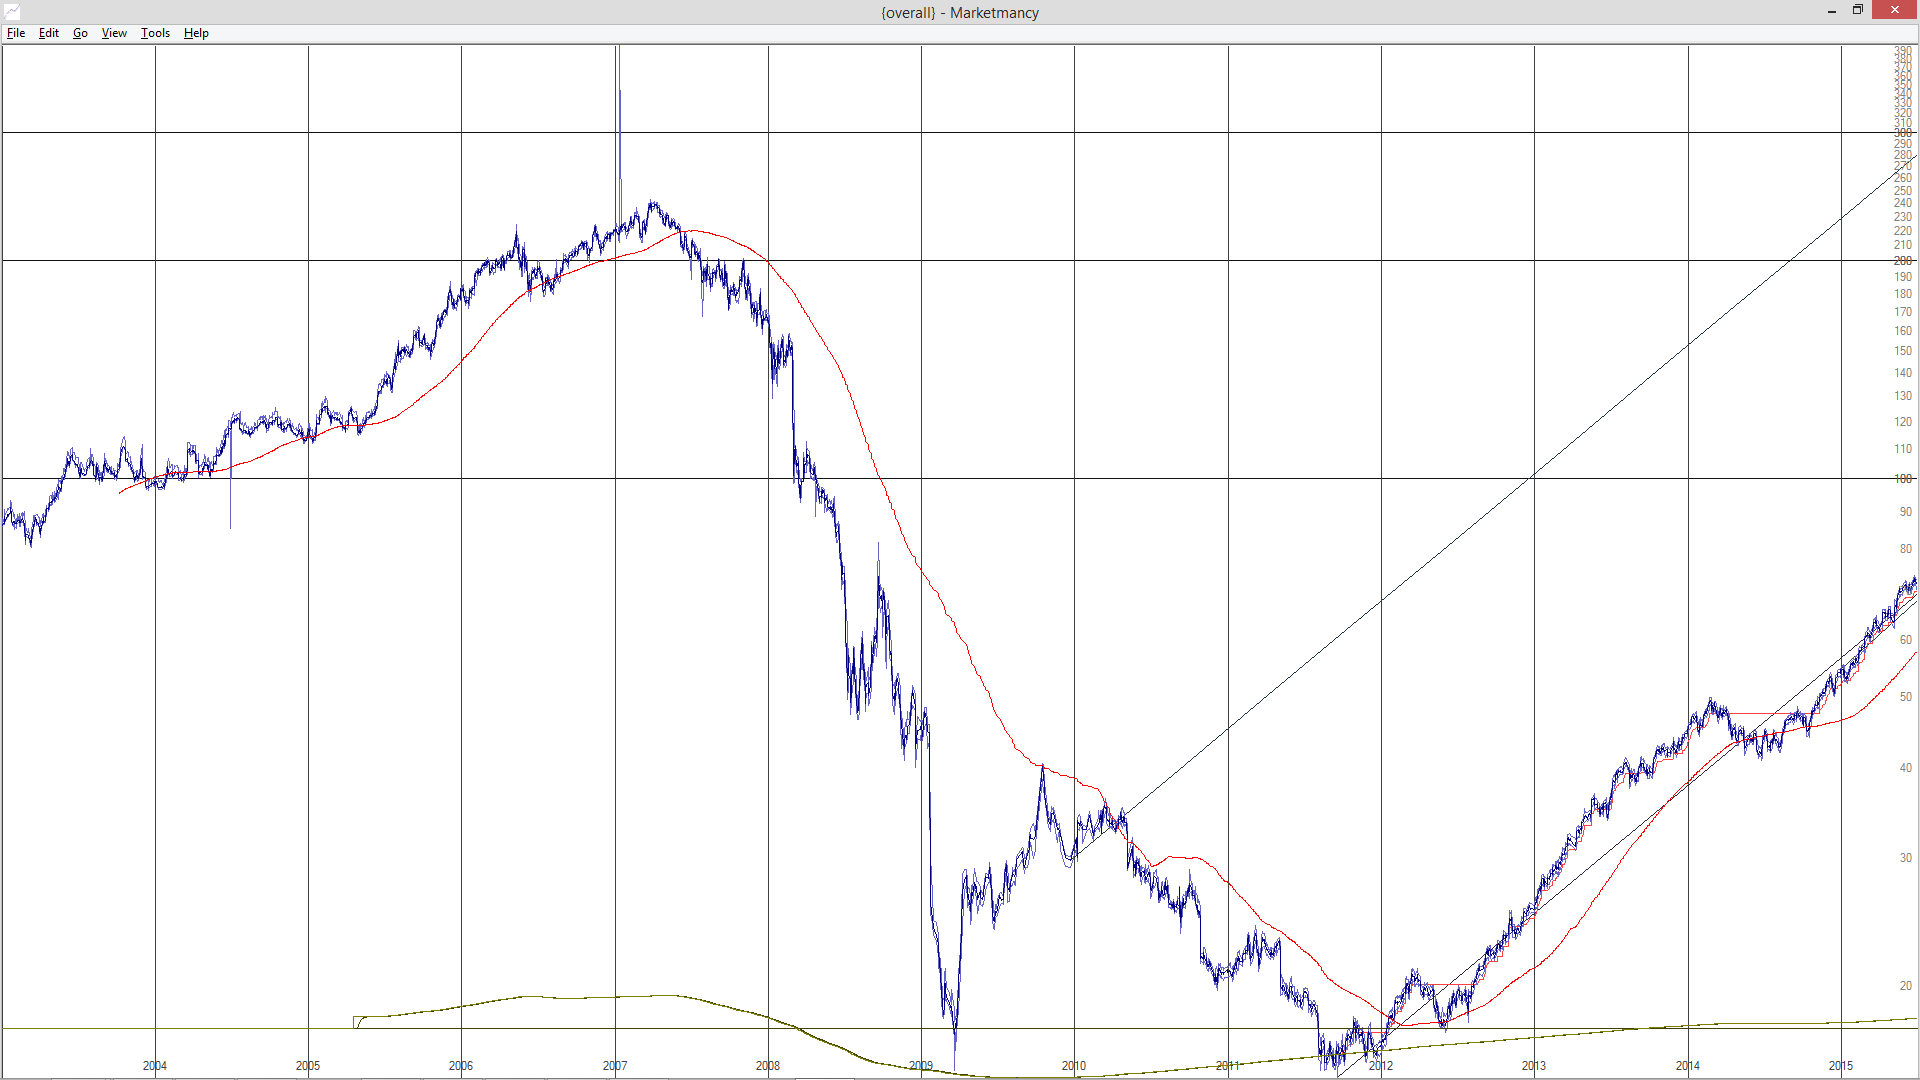1920x1080 pixels.
Task: Click the 2013 year label on time axis
Action: [x=1534, y=1066]
